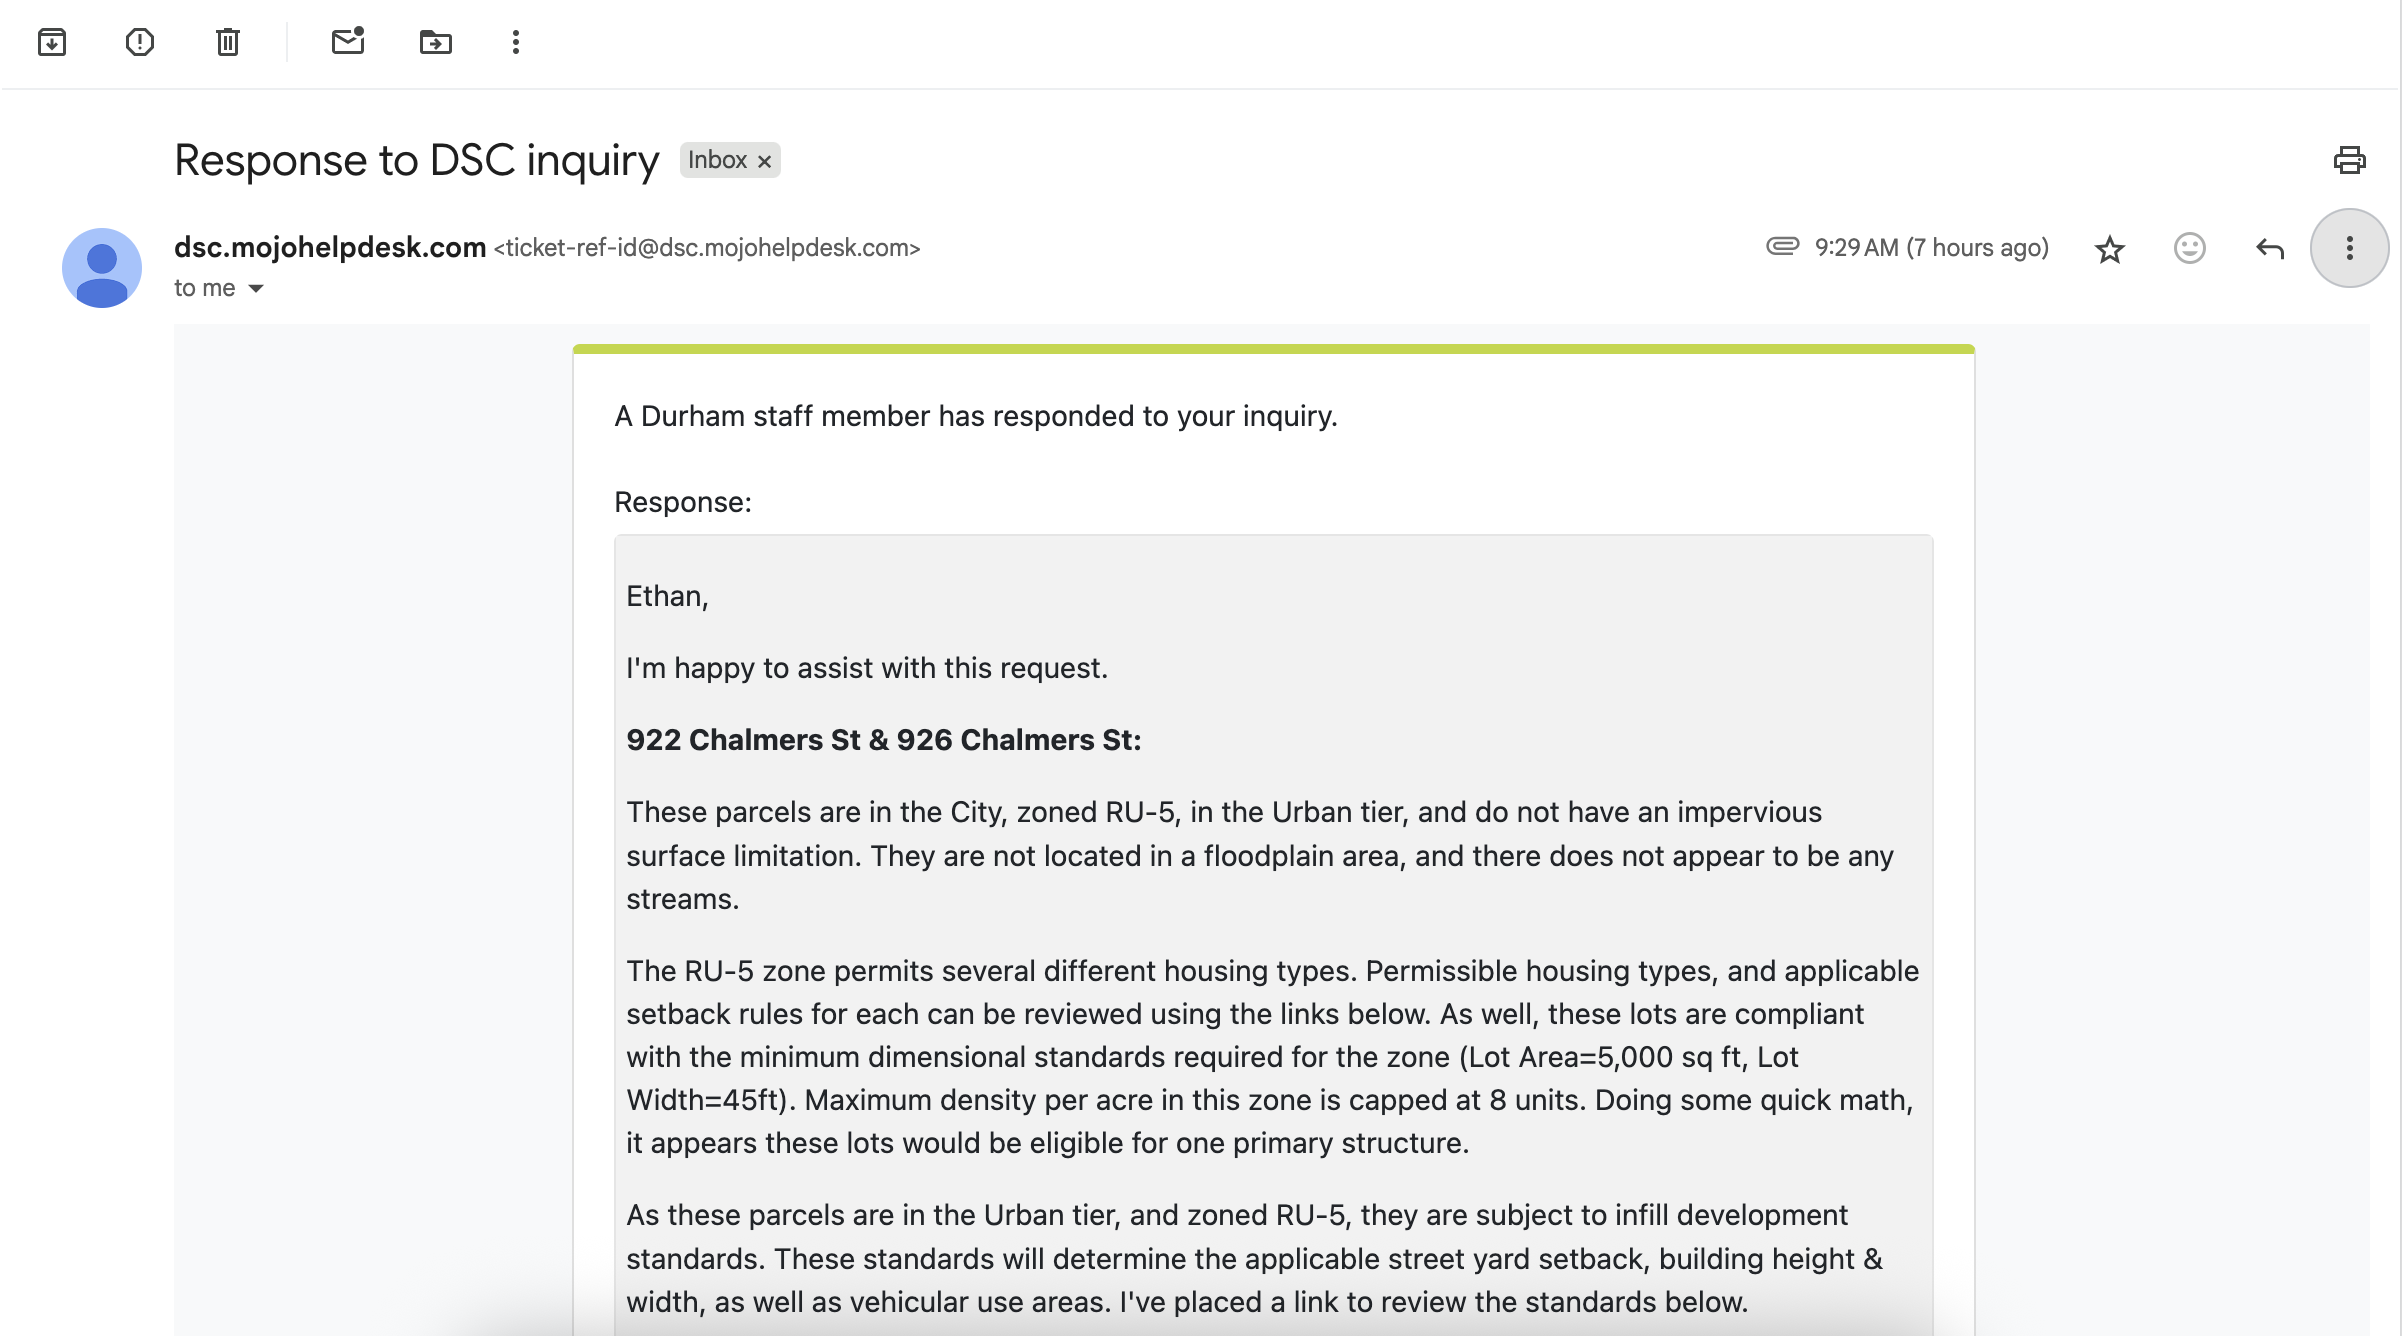Open the toolbar More options menu

516,42
